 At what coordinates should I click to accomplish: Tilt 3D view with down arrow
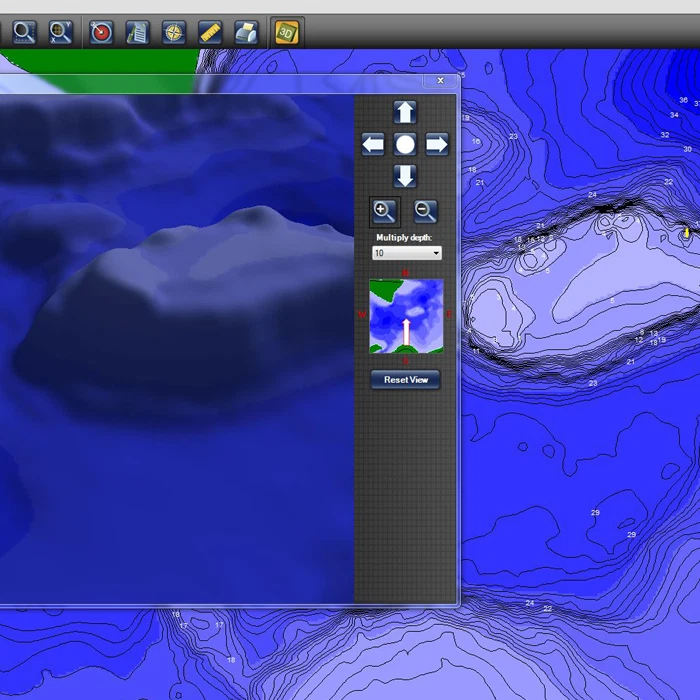click(x=405, y=177)
